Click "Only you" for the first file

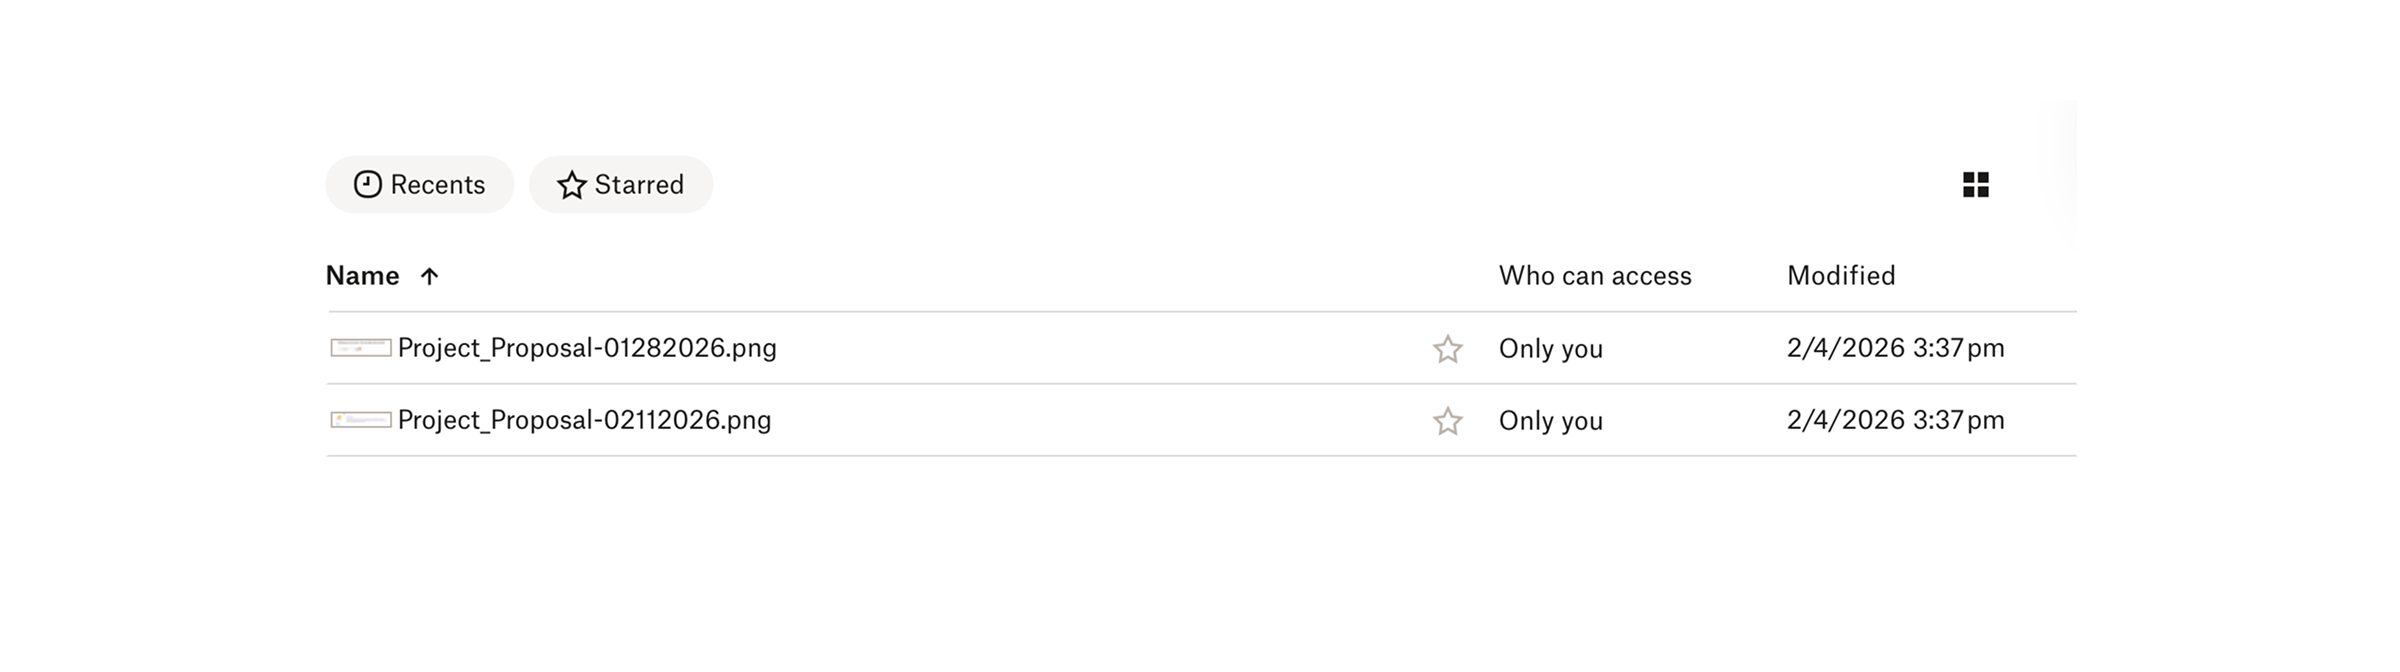[1551, 348]
